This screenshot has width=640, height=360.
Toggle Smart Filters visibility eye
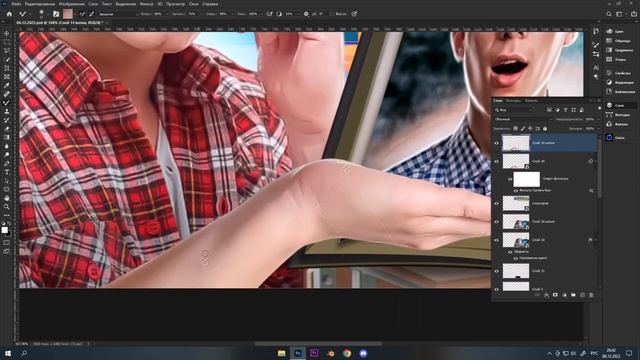click(x=510, y=179)
